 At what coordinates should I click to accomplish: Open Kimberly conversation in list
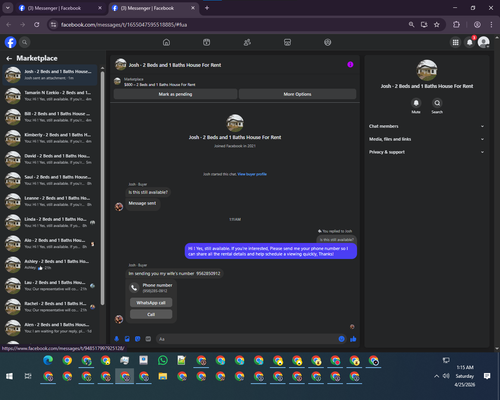point(50,138)
